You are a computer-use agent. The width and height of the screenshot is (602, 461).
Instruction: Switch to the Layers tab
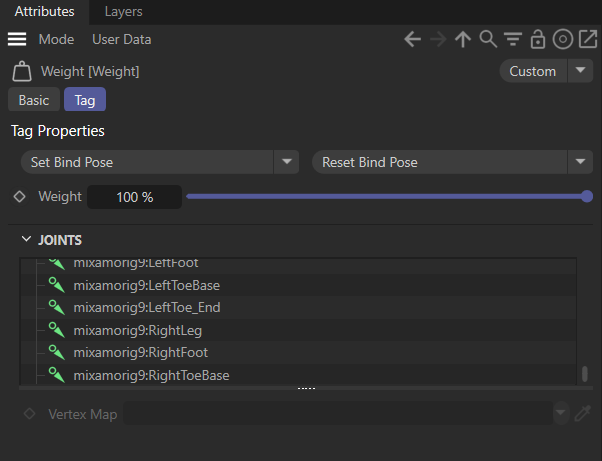(123, 12)
